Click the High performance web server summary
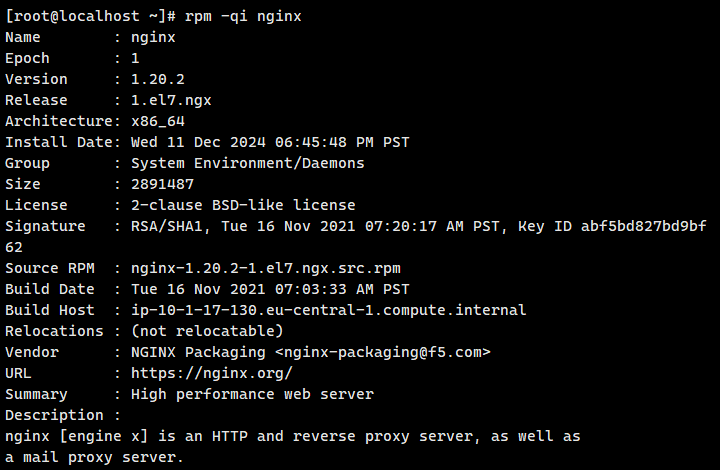 (252, 394)
